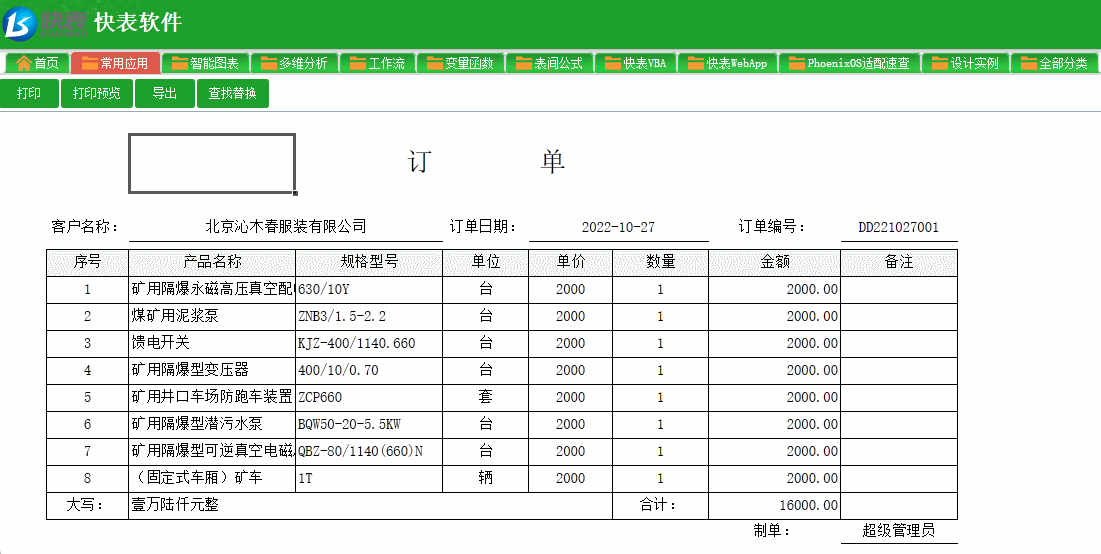Viewport: 1101px width, 554px height.
Task: Click the 数量 column header
Action: tap(661, 262)
